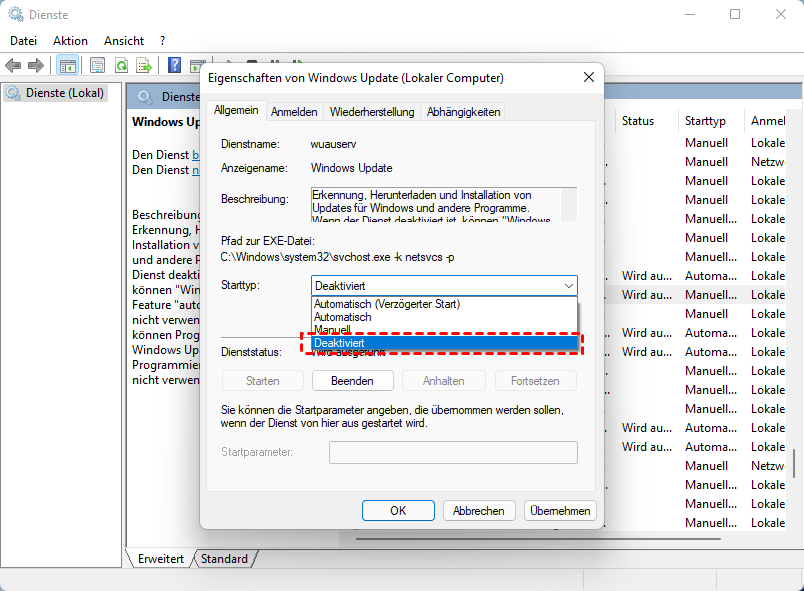Open the toolbar Properties icon
The width and height of the screenshot is (804, 591).
coord(97,65)
